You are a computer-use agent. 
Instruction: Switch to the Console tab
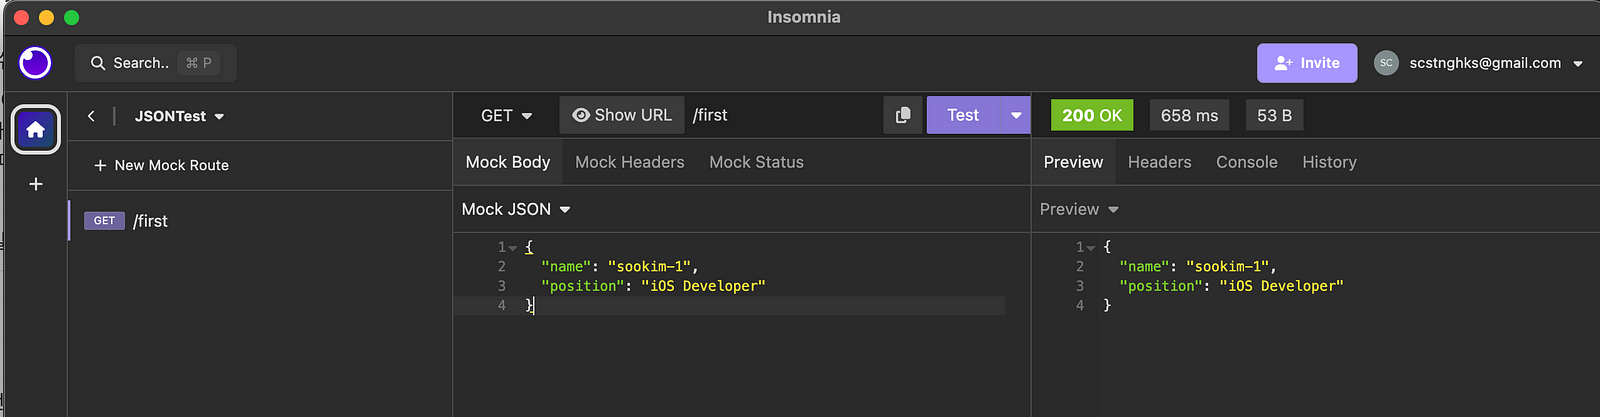coord(1246,162)
